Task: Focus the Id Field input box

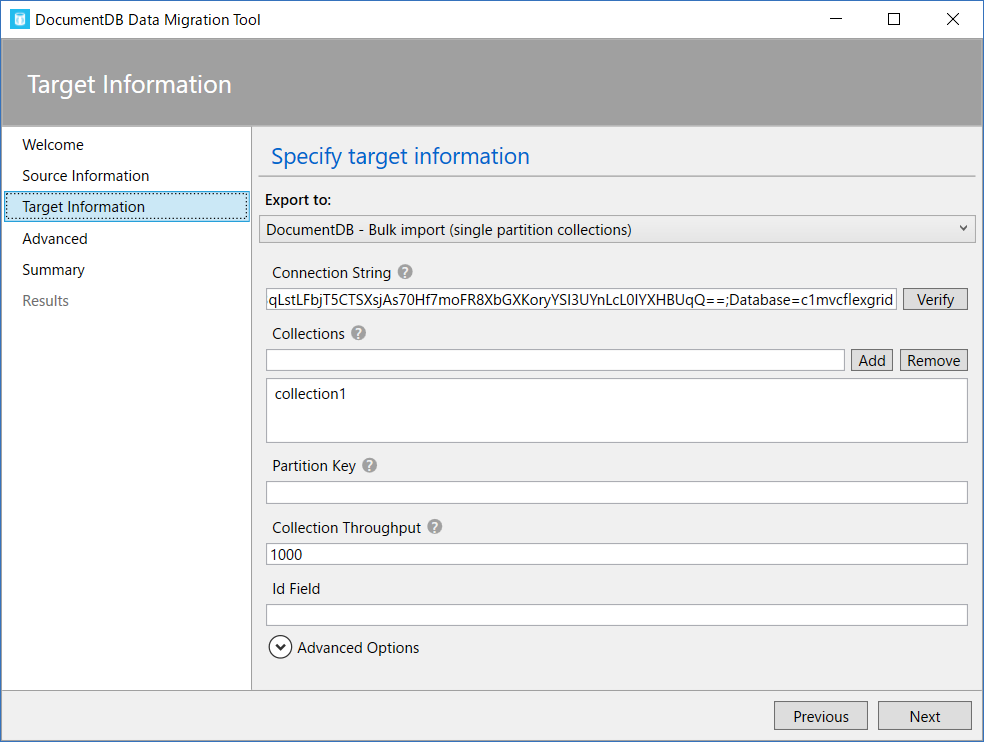Action: tap(616, 615)
